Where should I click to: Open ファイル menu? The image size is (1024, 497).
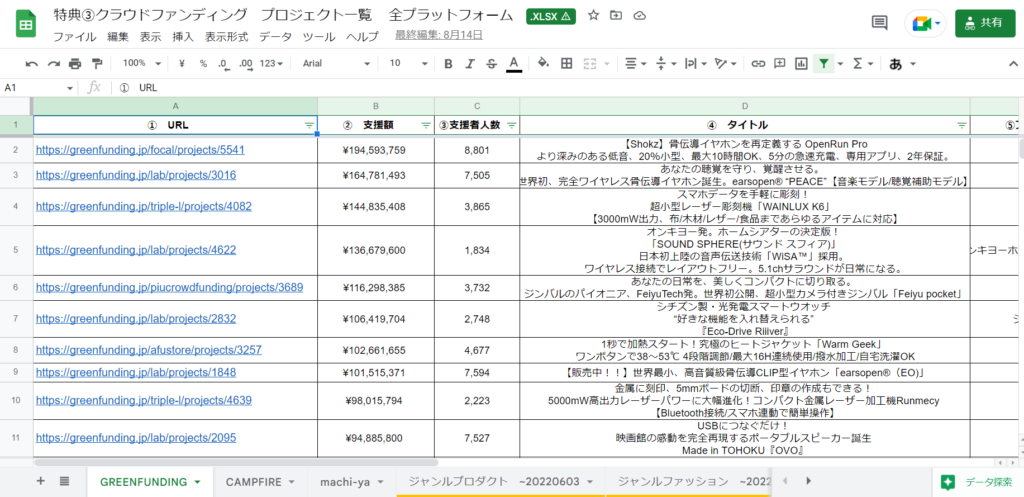click(74, 37)
